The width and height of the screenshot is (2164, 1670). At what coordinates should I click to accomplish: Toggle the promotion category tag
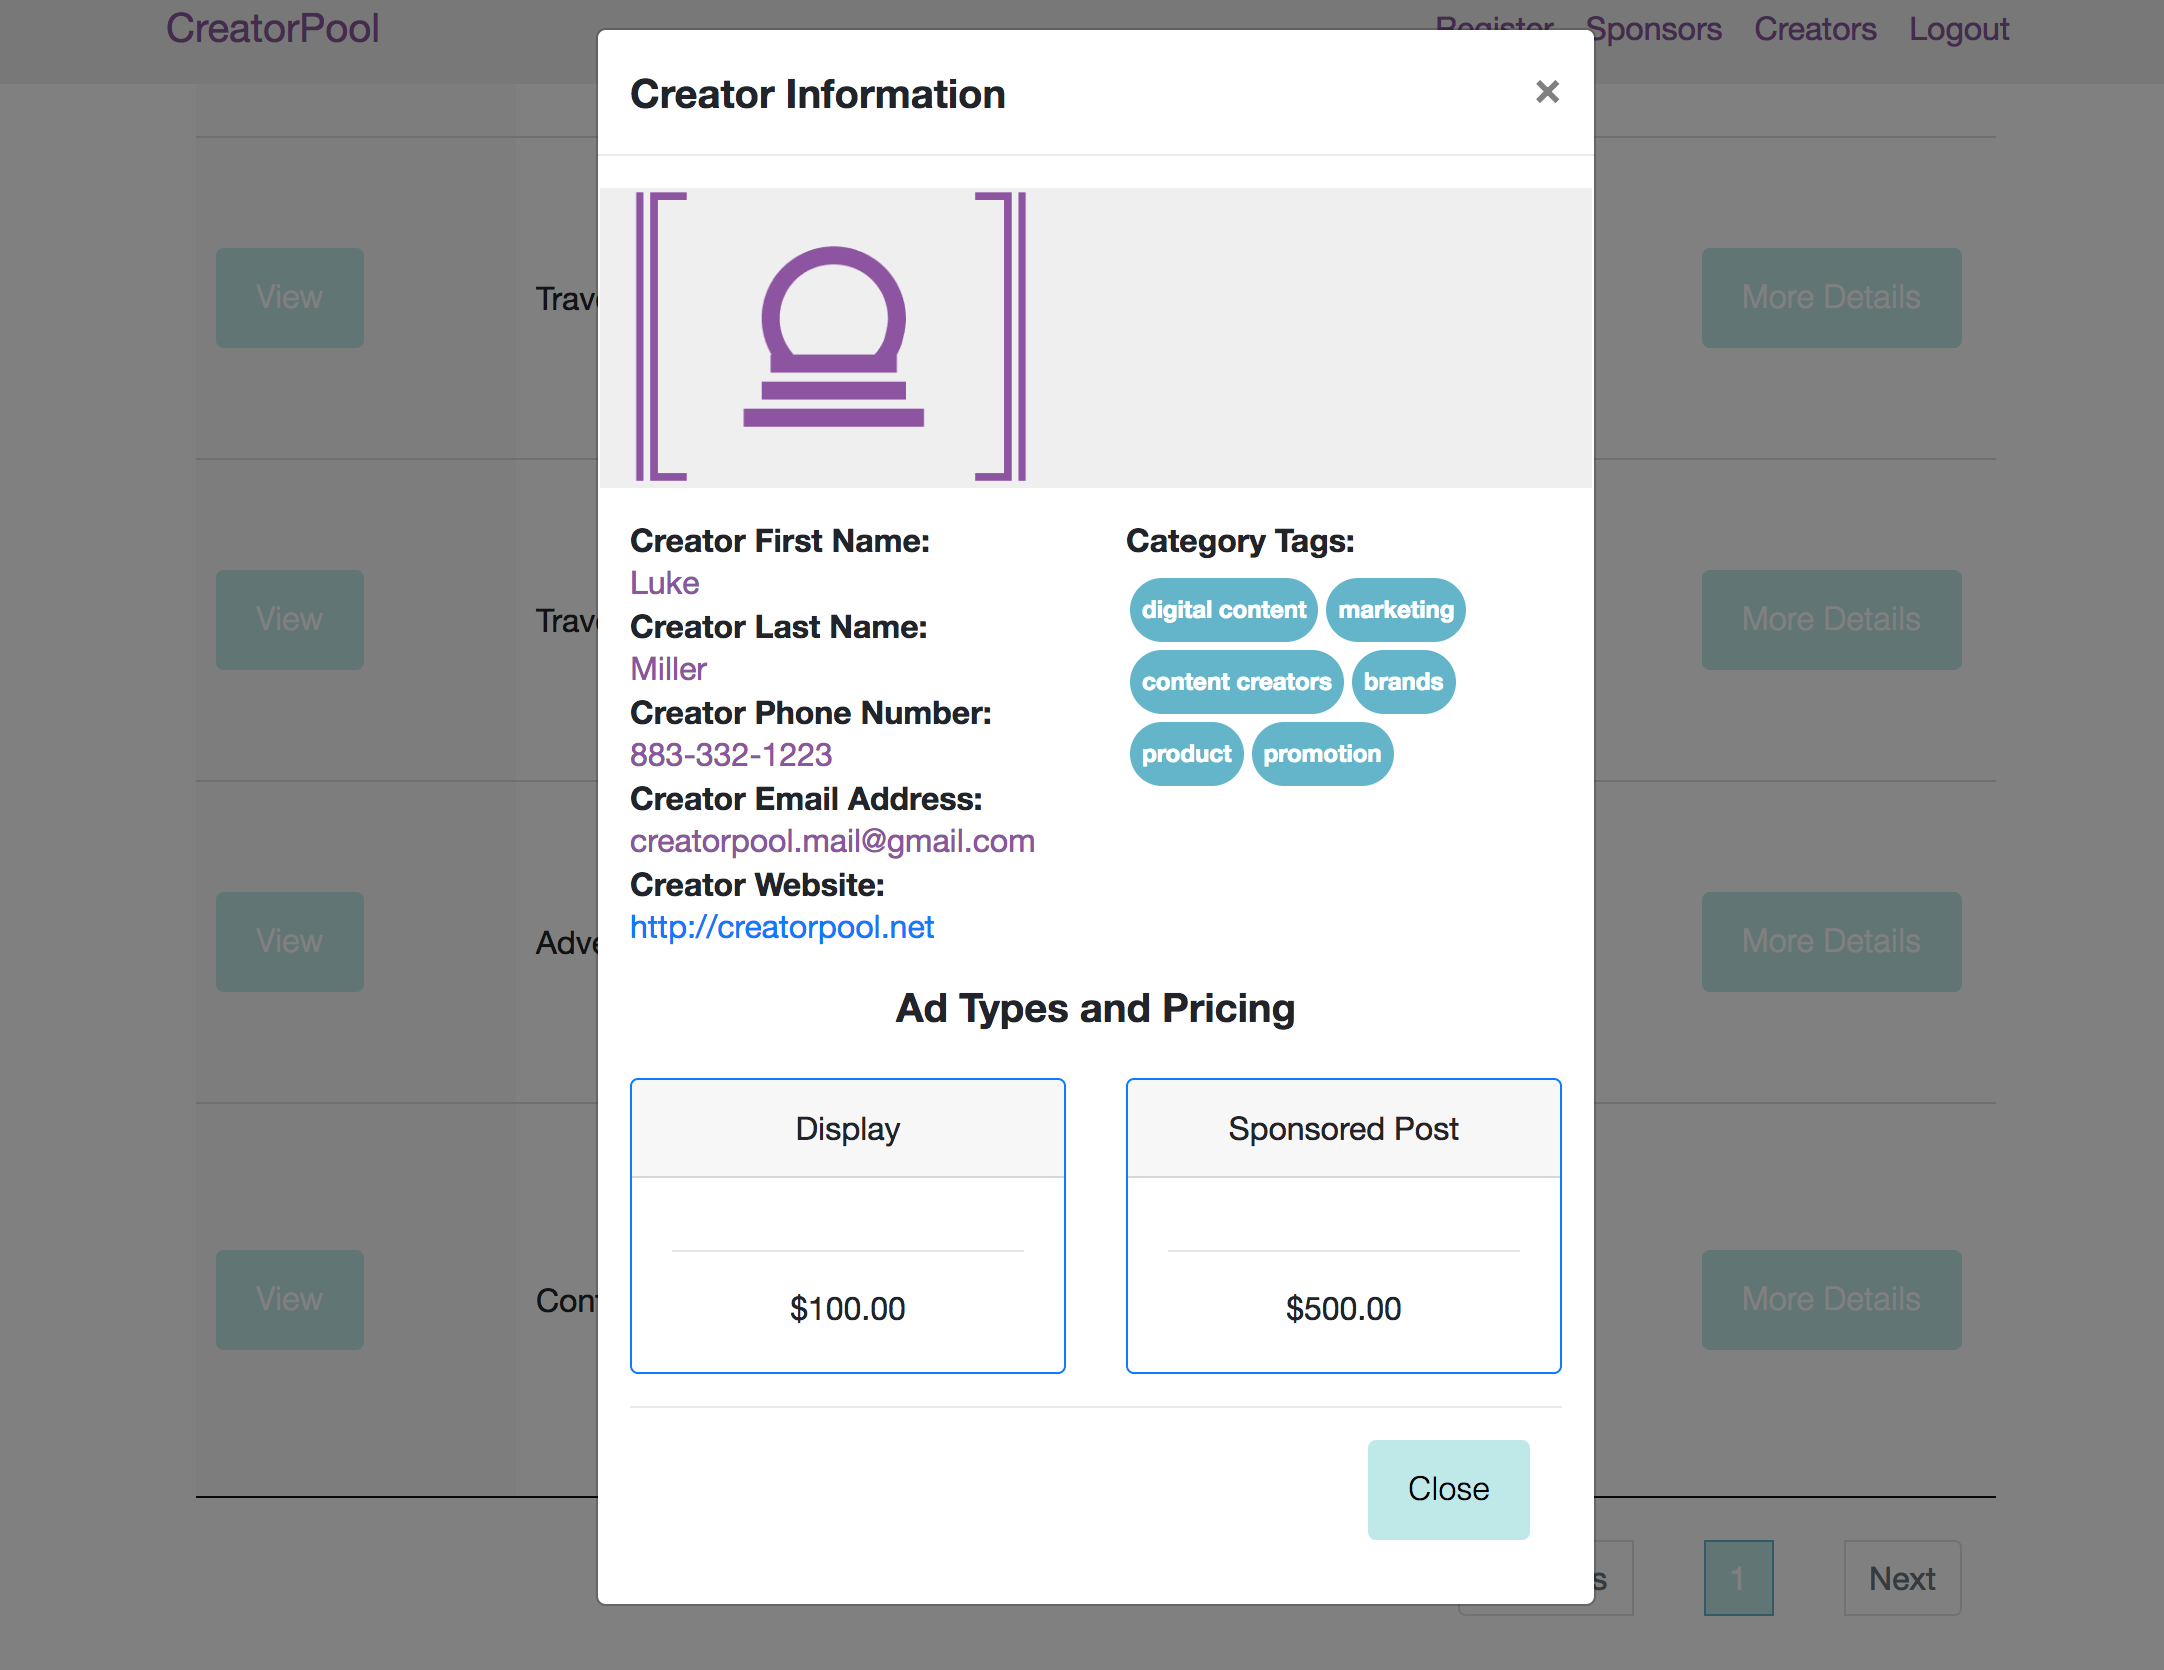(x=1322, y=754)
